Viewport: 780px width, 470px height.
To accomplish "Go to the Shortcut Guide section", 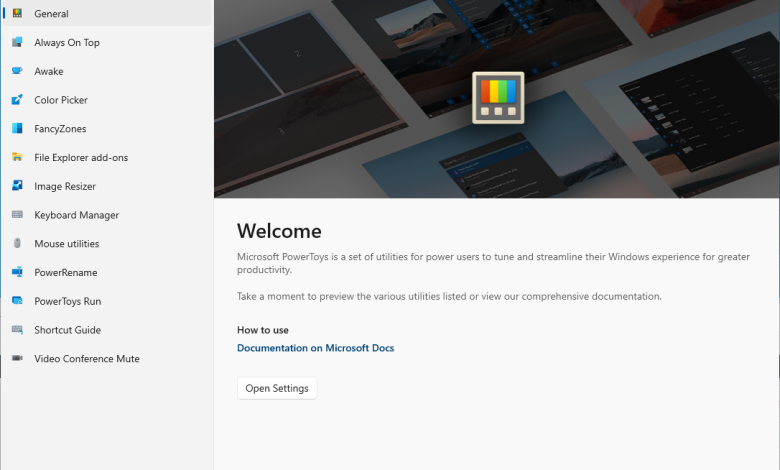I will click(x=67, y=330).
